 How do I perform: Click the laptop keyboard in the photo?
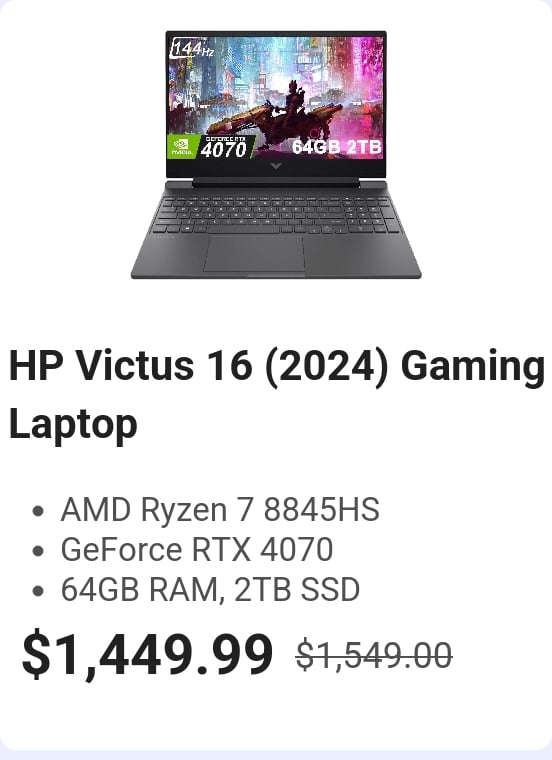pos(276,214)
